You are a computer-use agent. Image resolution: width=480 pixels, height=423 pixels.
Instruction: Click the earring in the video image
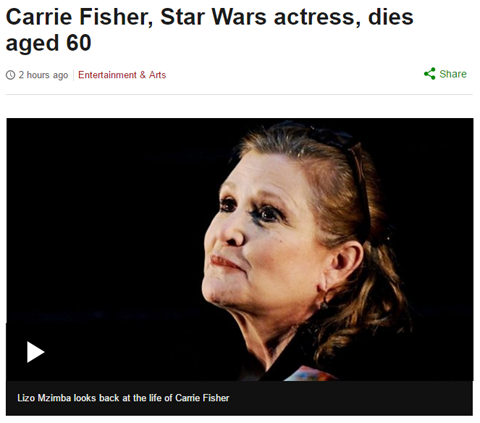coord(324,300)
